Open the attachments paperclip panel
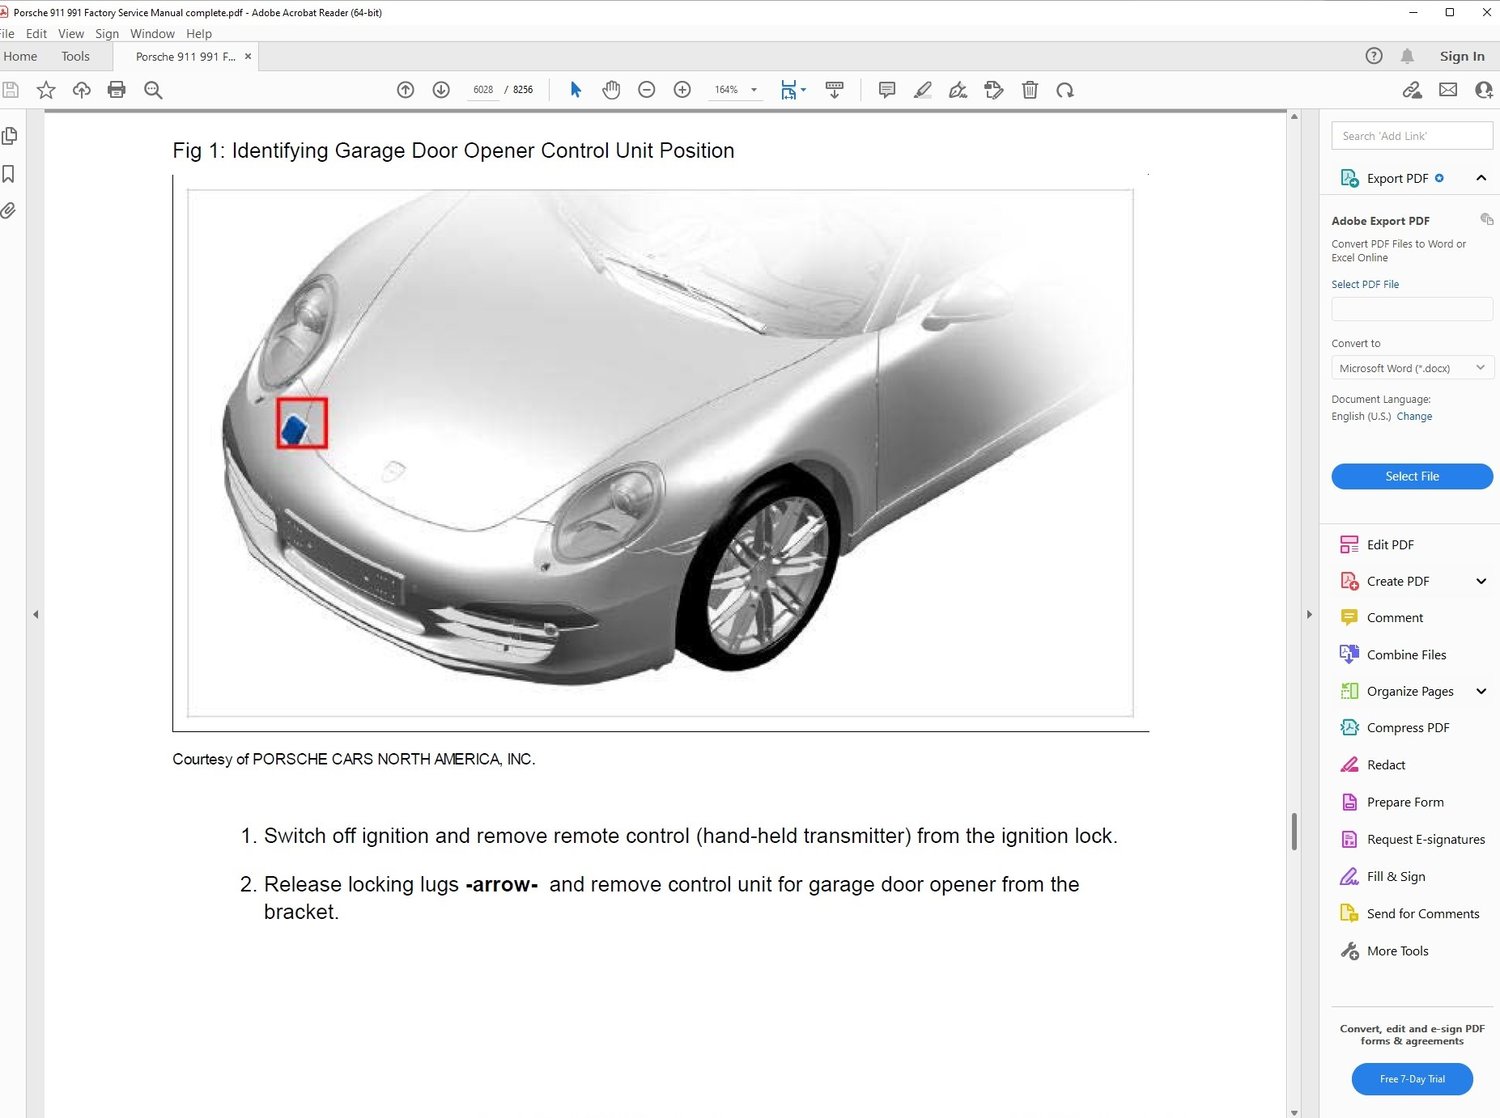1500x1118 pixels. 8,211
